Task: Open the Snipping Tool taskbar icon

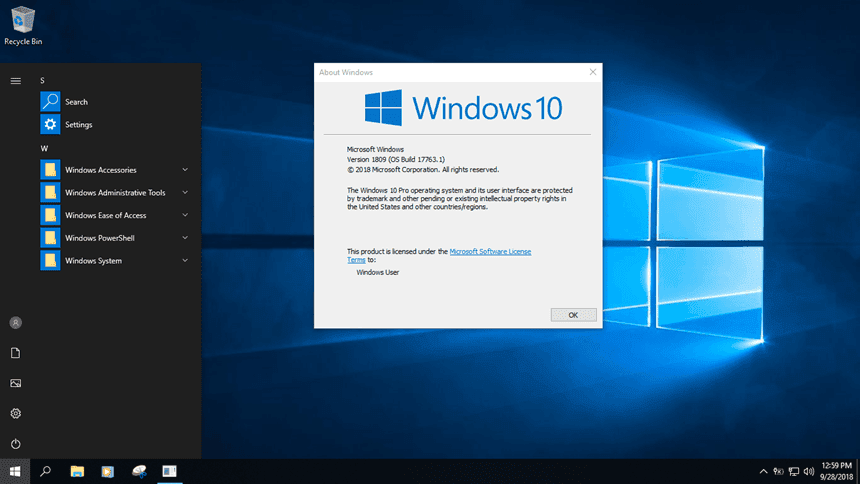Action: tap(139, 471)
